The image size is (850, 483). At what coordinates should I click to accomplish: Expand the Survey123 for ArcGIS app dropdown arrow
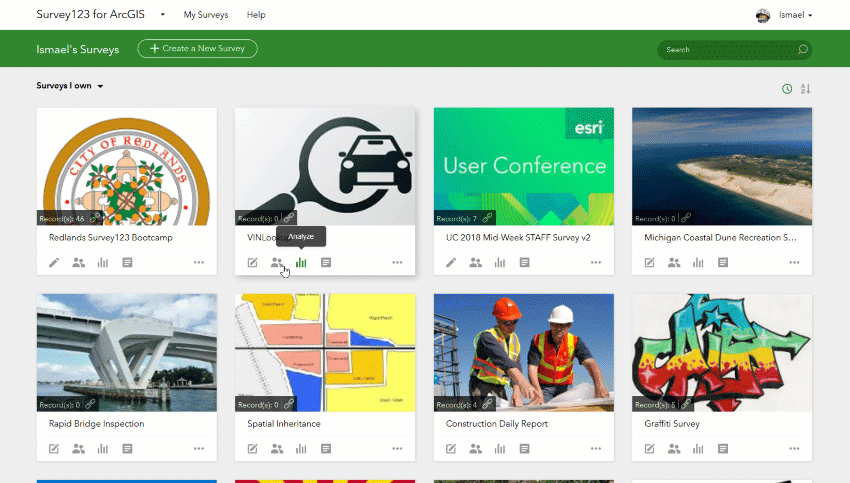tap(163, 15)
